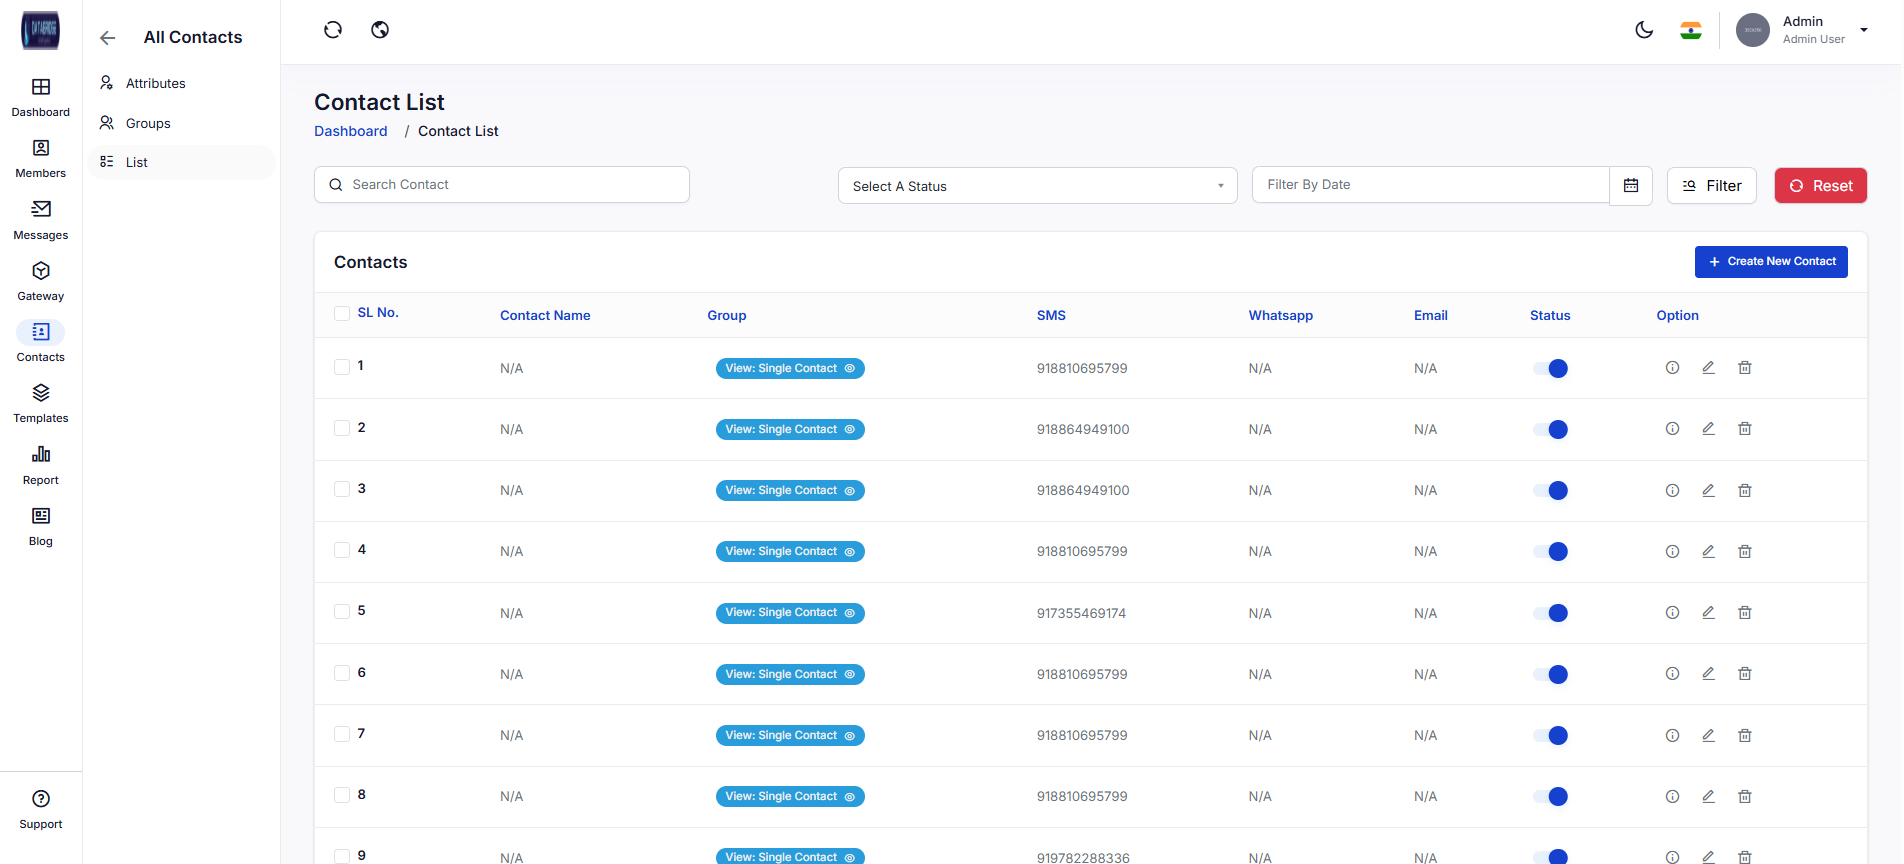
Task: Click the Search Contact input field
Action: 502,185
